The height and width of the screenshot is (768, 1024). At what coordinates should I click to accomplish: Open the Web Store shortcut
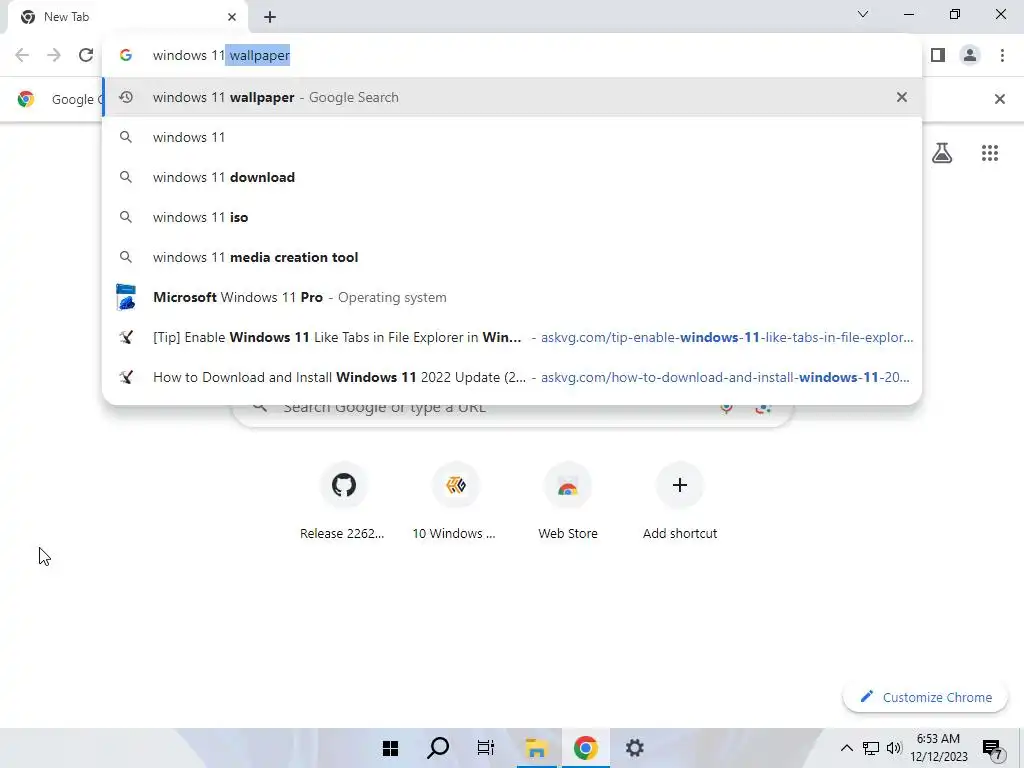[x=568, y=503]
